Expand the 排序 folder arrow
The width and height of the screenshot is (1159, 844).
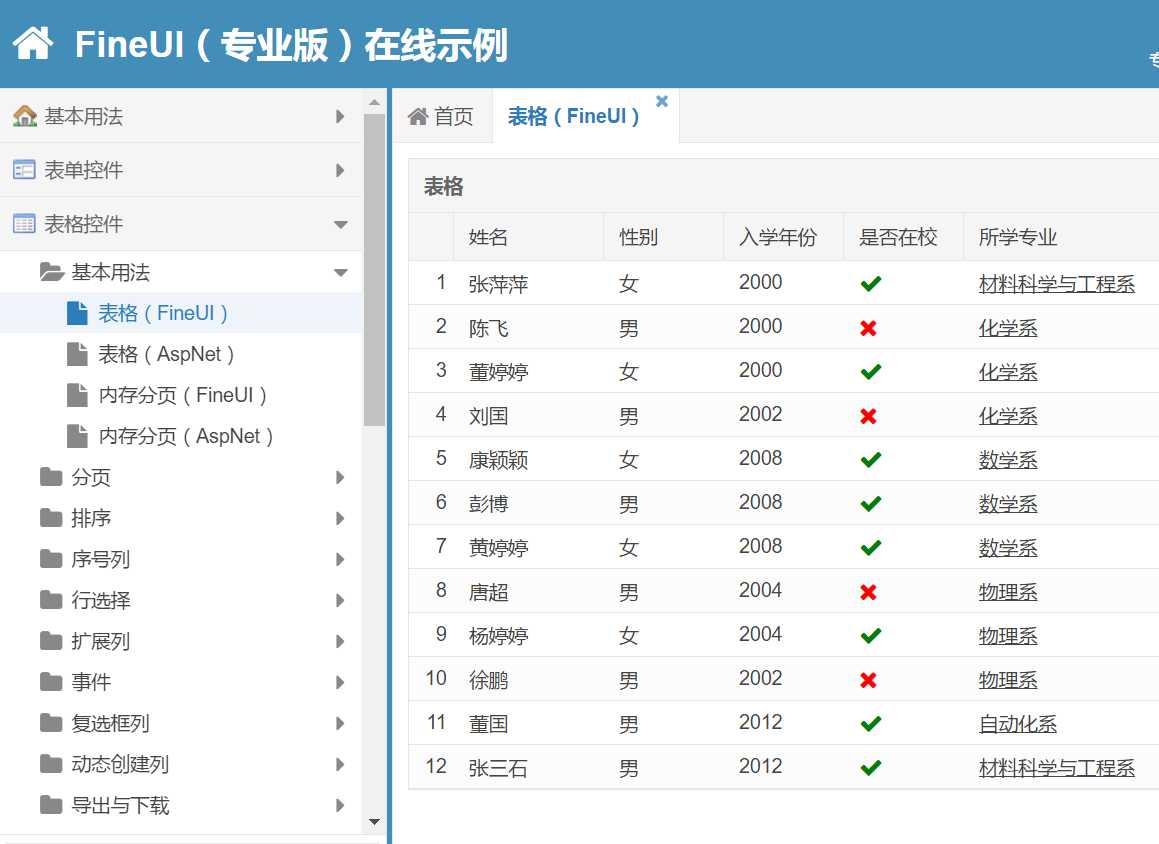point(340,518)
